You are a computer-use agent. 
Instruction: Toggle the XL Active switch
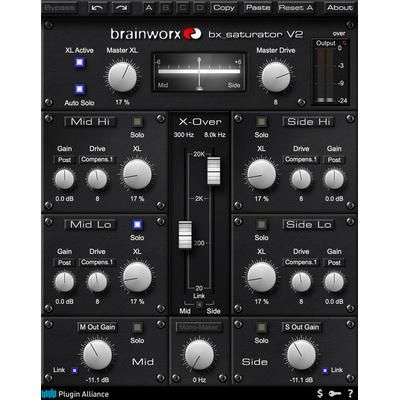pyautogui.click(x=79, y=62)
